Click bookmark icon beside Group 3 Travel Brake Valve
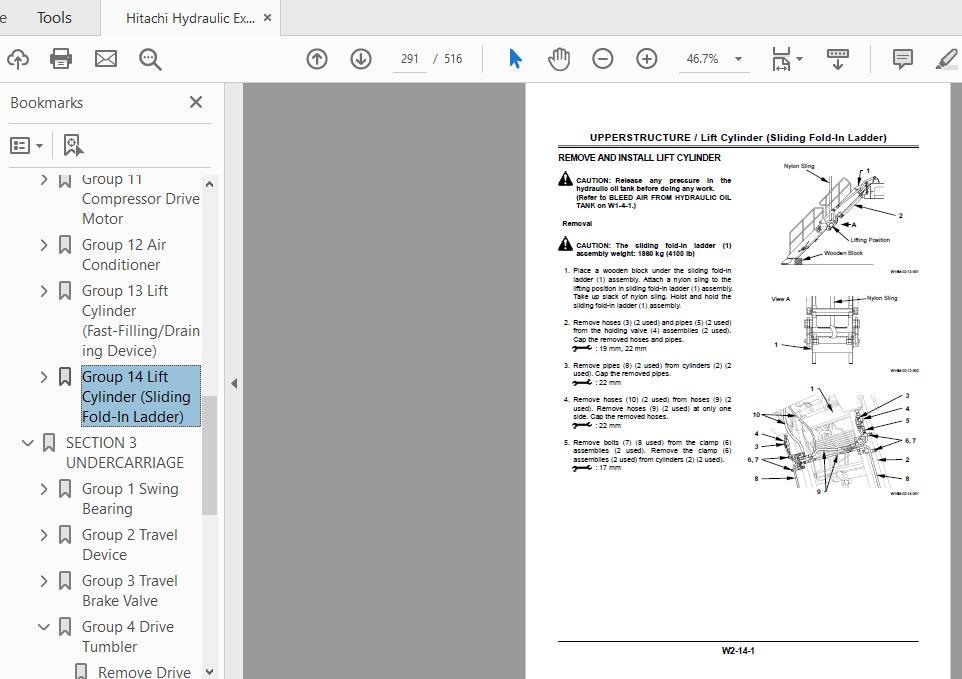This screenshot has height=679, width=962. [64, 581]
